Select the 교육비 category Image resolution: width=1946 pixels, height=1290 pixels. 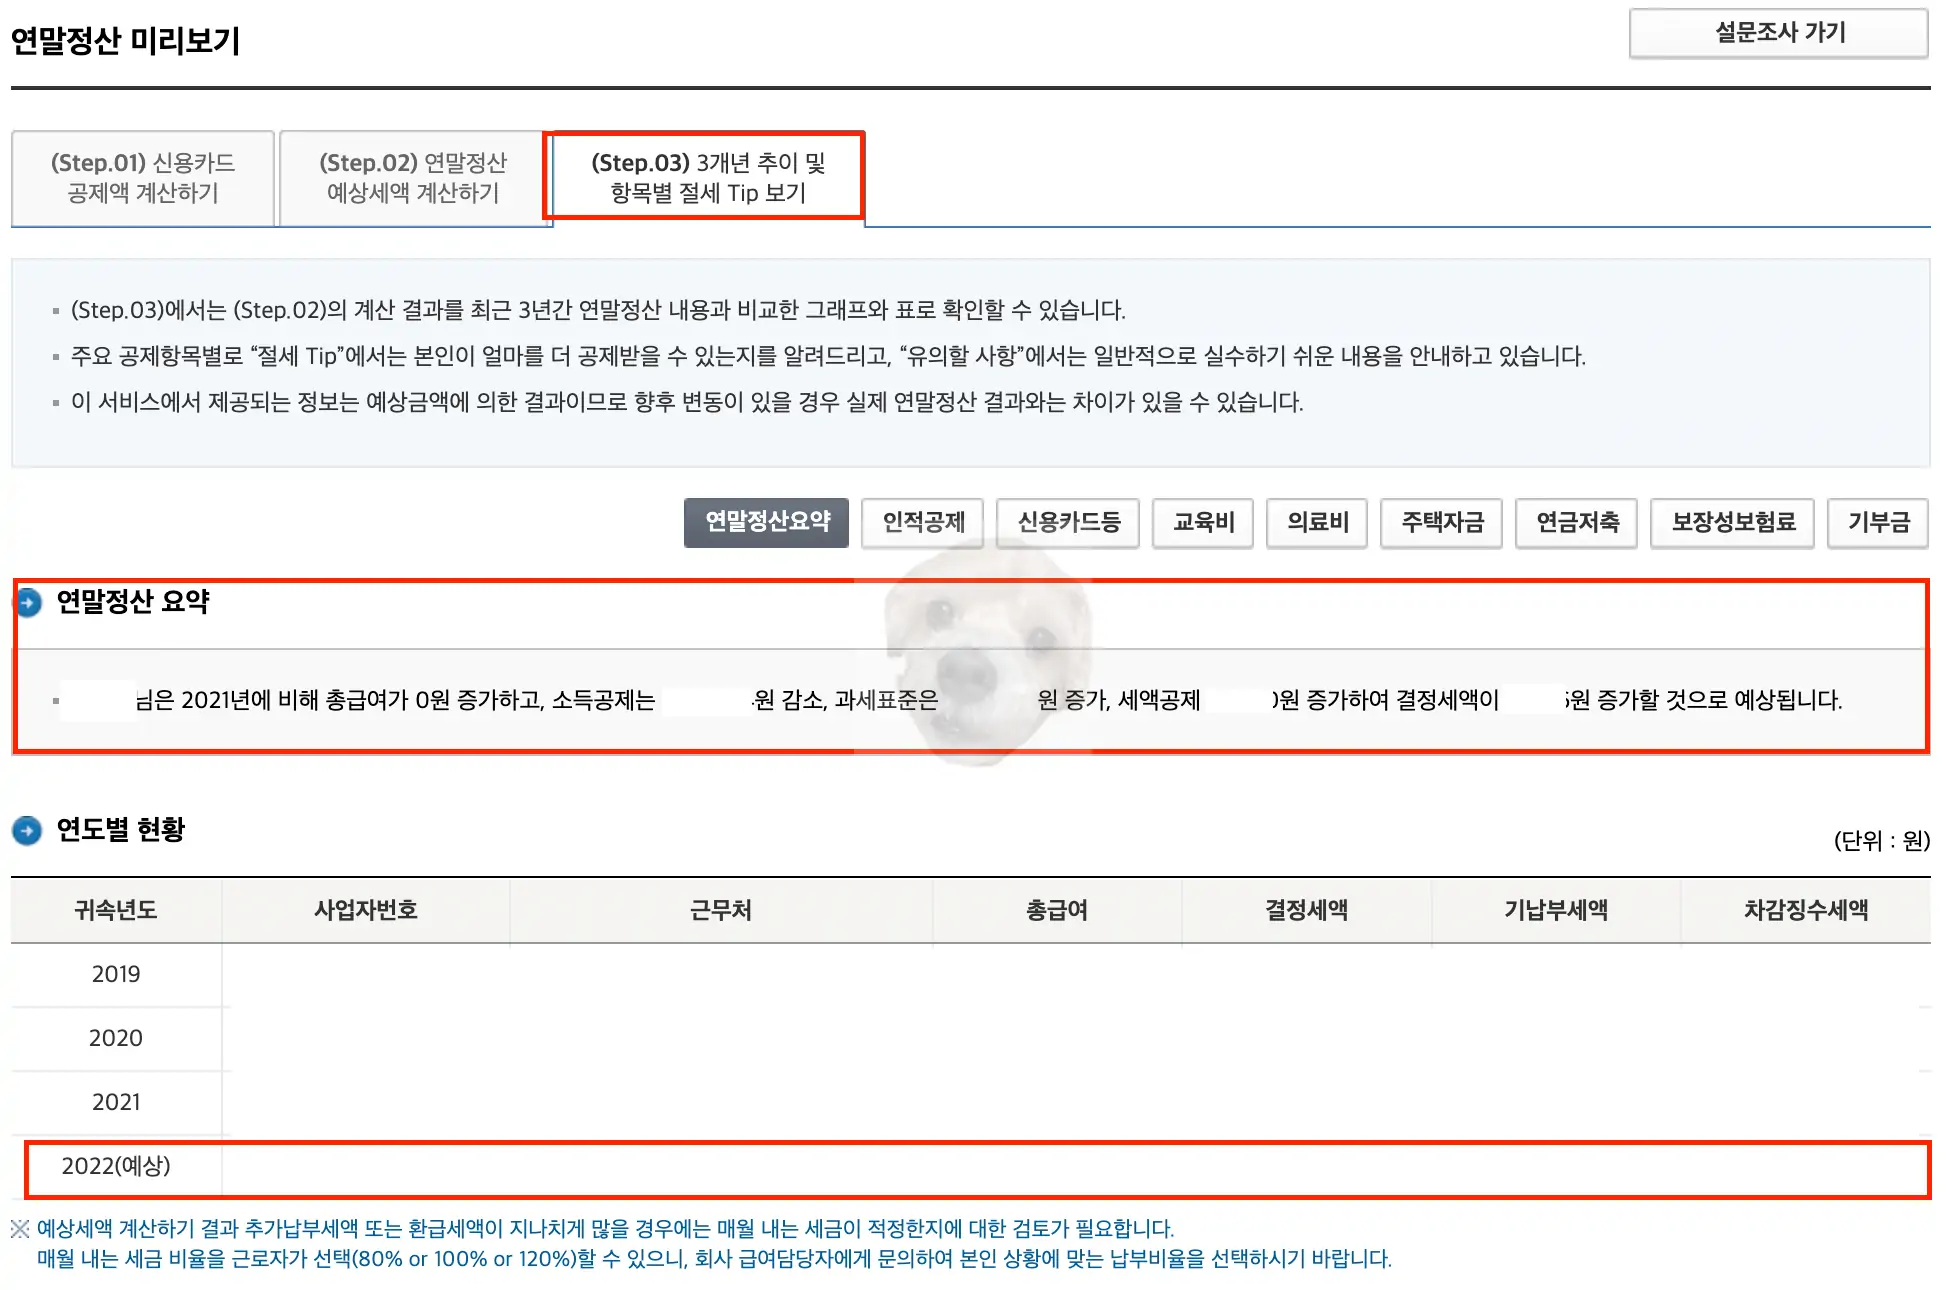point(1202,522)
